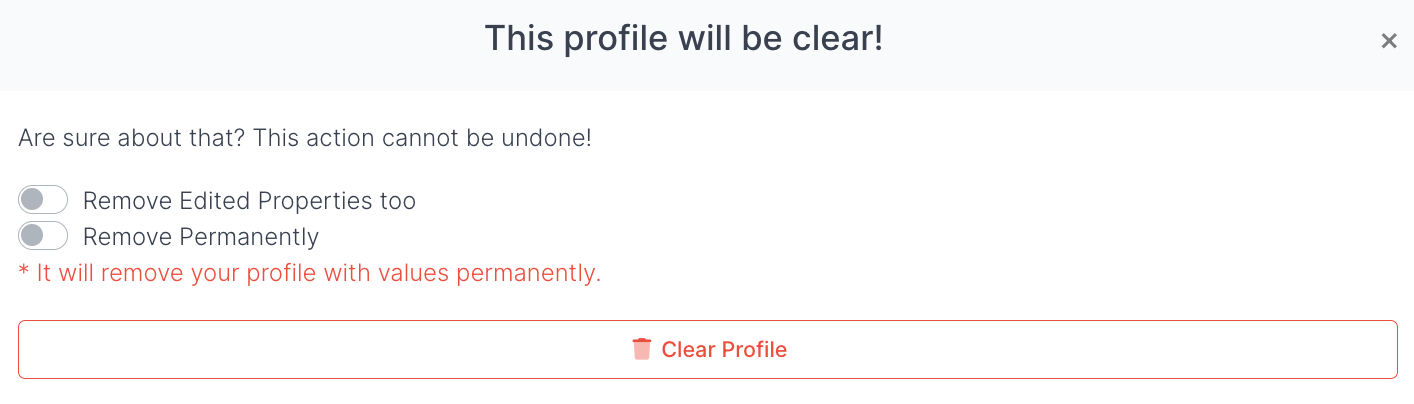Click the red asterisk before the warning
This screenshot has width=1414, height=404.
click(24, 273)
